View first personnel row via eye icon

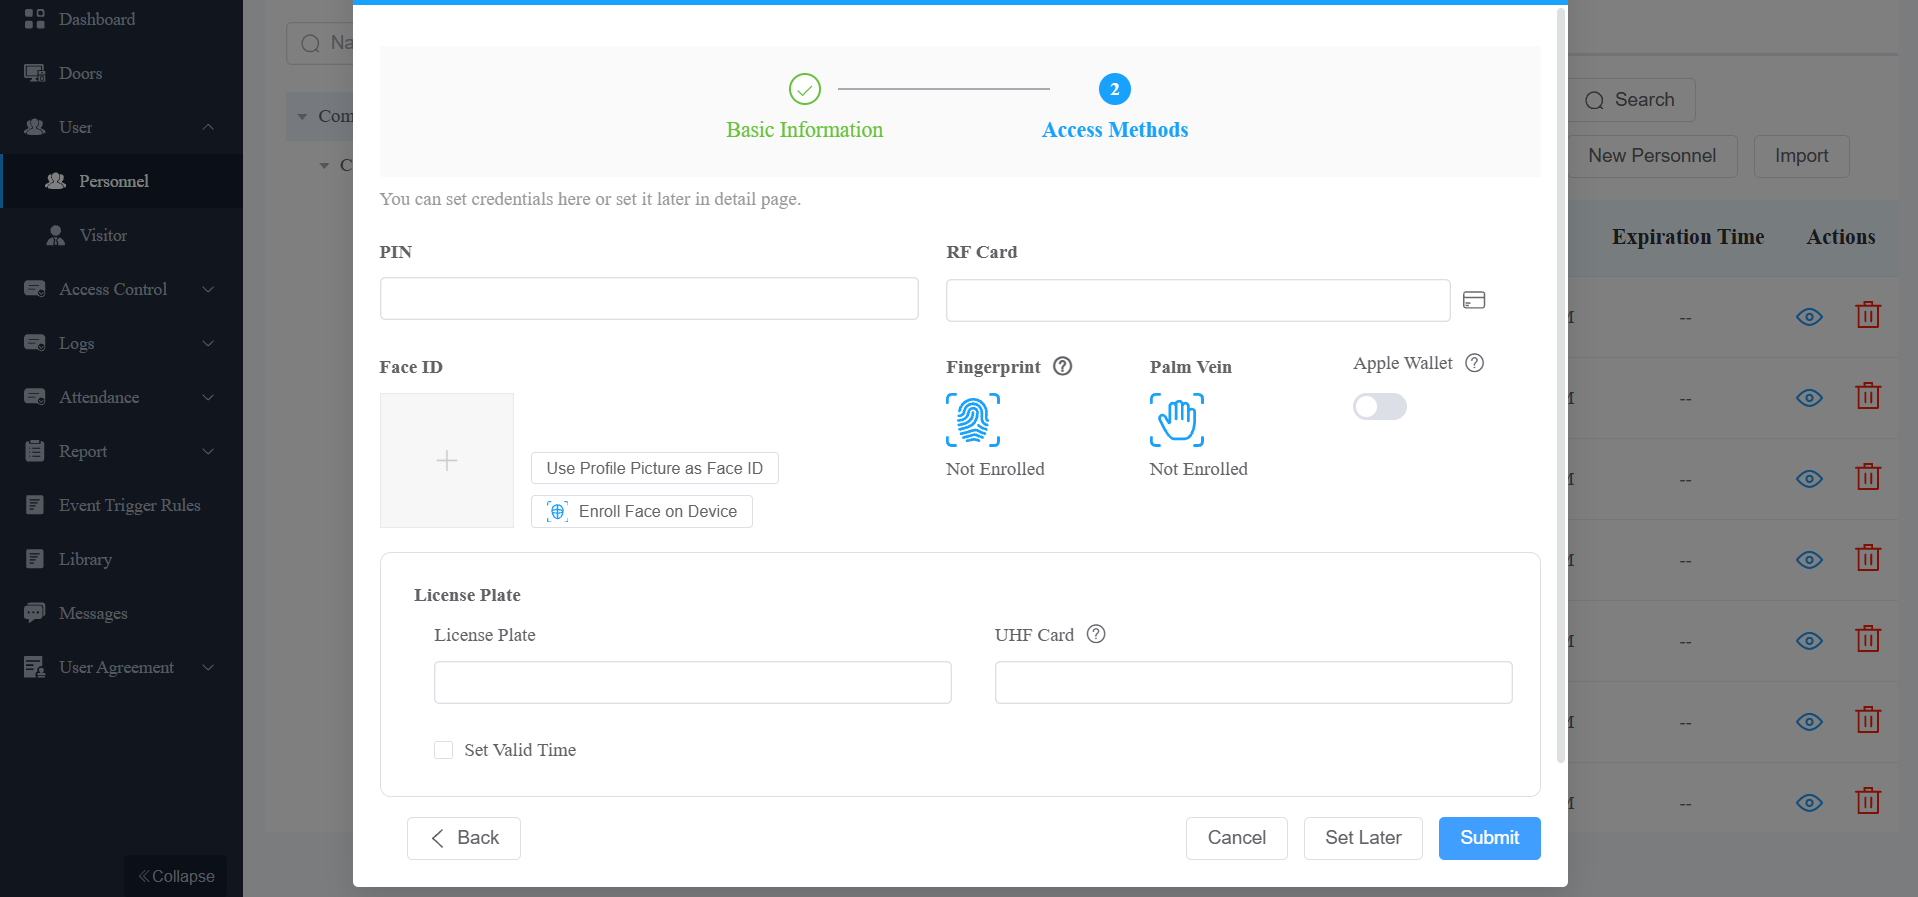(1809, 317)
